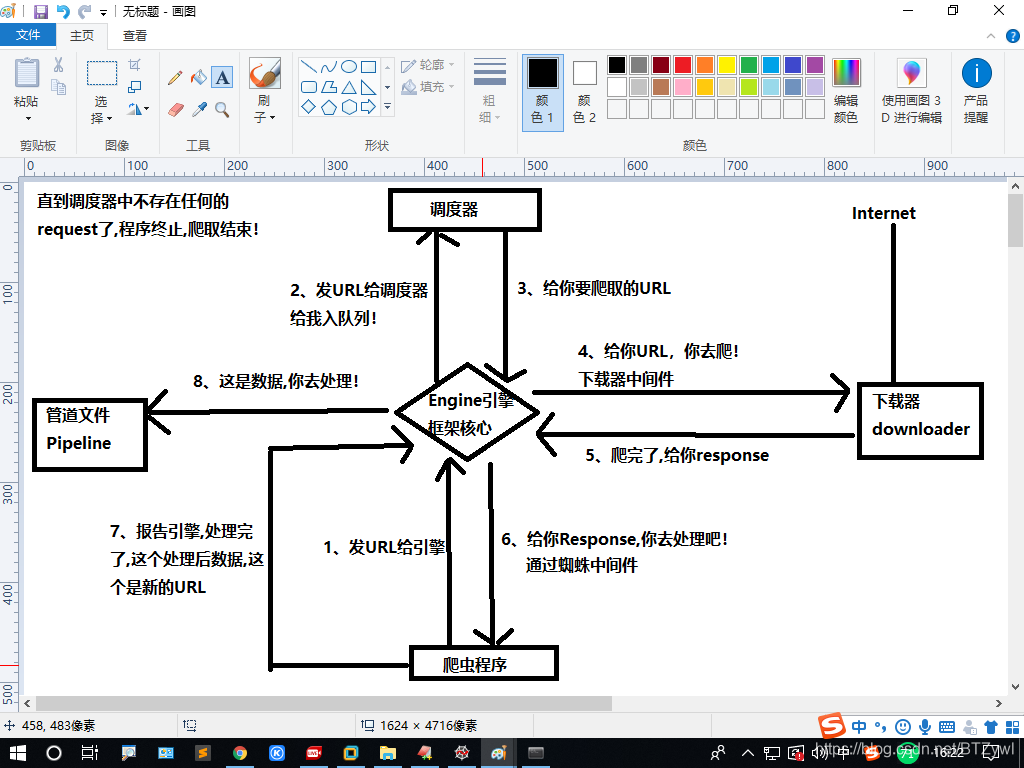Select Color 1 foreground box

pyautogui.click(x=543, y=92)
